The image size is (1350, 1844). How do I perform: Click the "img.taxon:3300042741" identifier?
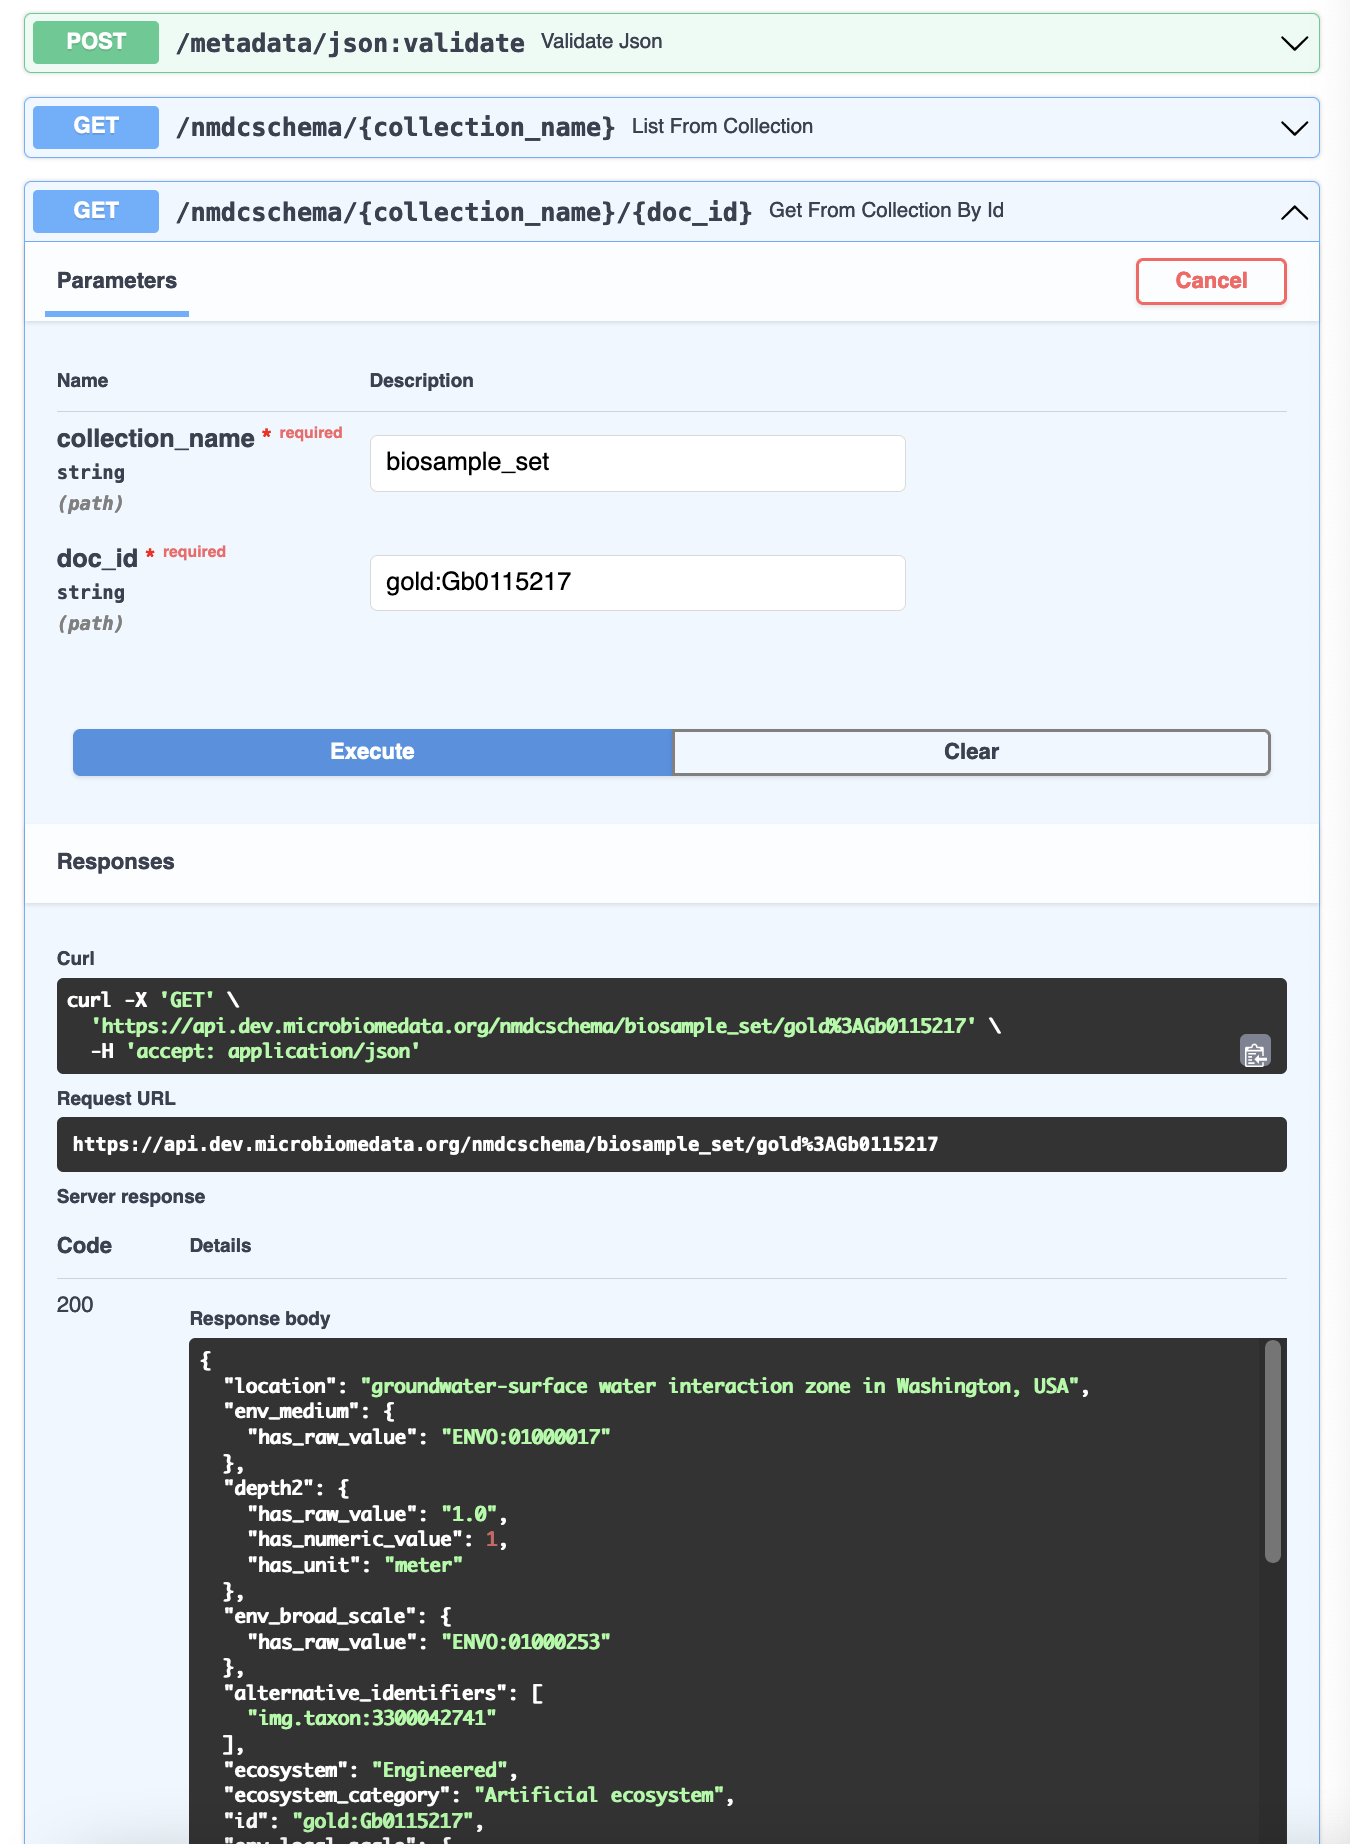(372, 1718)
